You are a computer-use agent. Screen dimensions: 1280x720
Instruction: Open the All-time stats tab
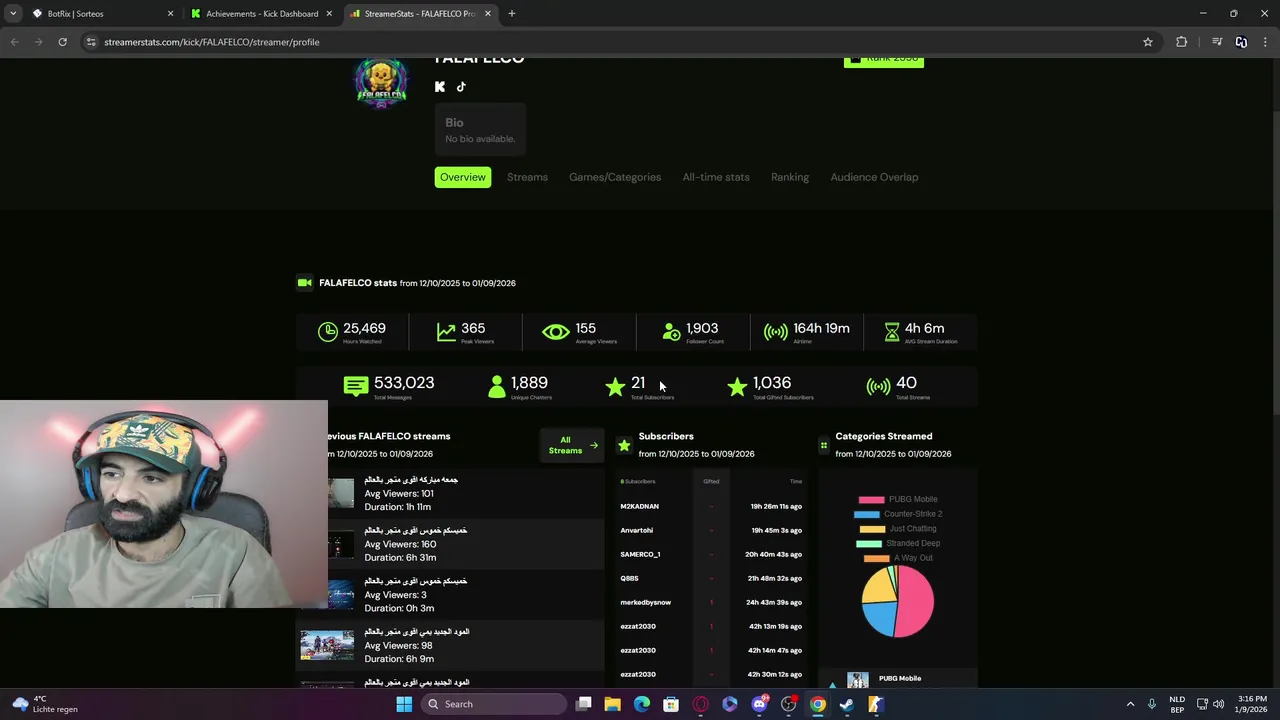coord(716,177)
